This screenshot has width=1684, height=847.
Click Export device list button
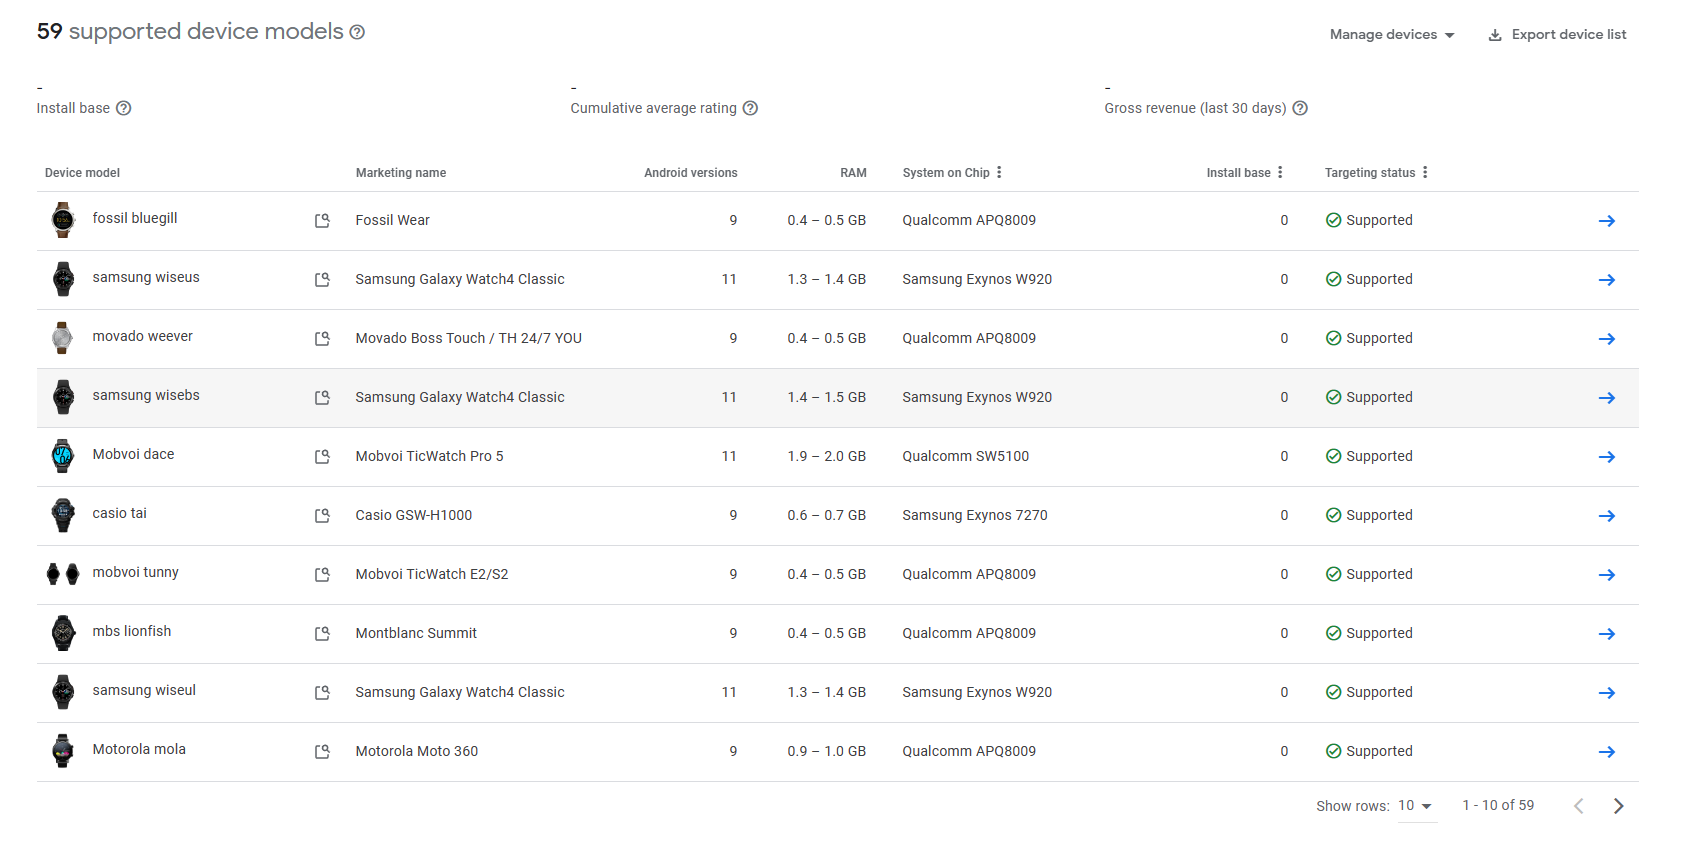point(1557,35)
